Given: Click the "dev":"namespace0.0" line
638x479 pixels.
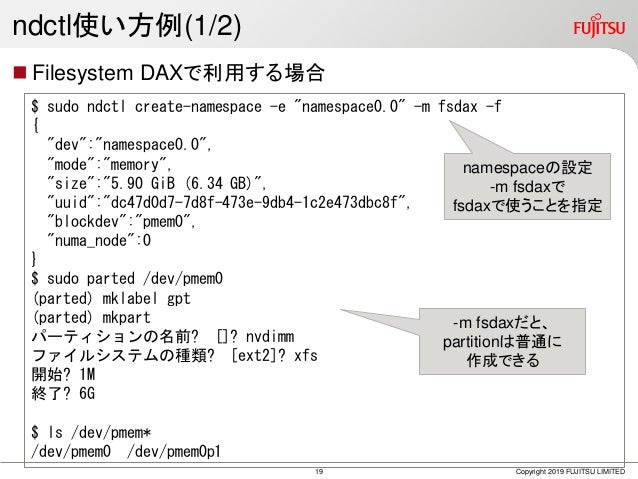Looking at the screenshot, I should pos(129,144).
